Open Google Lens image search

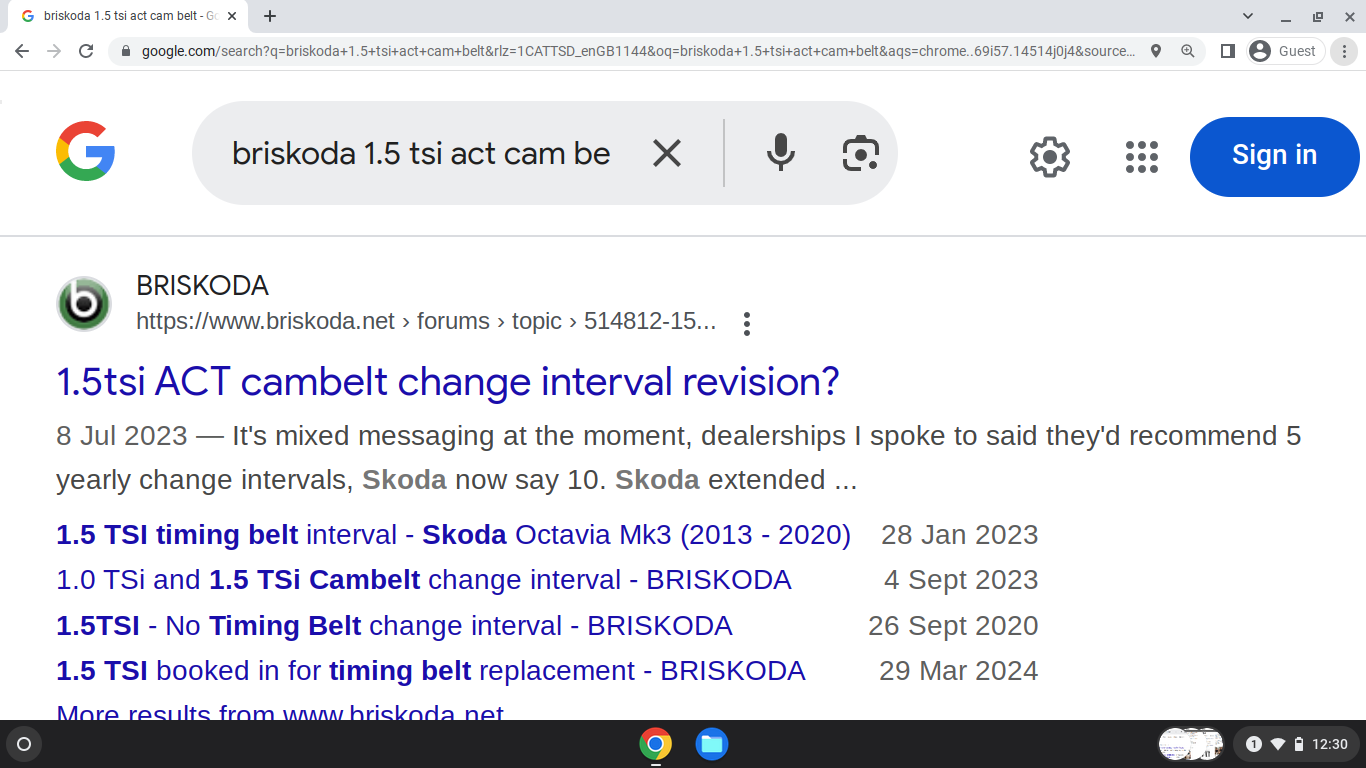tap(860, 153)
